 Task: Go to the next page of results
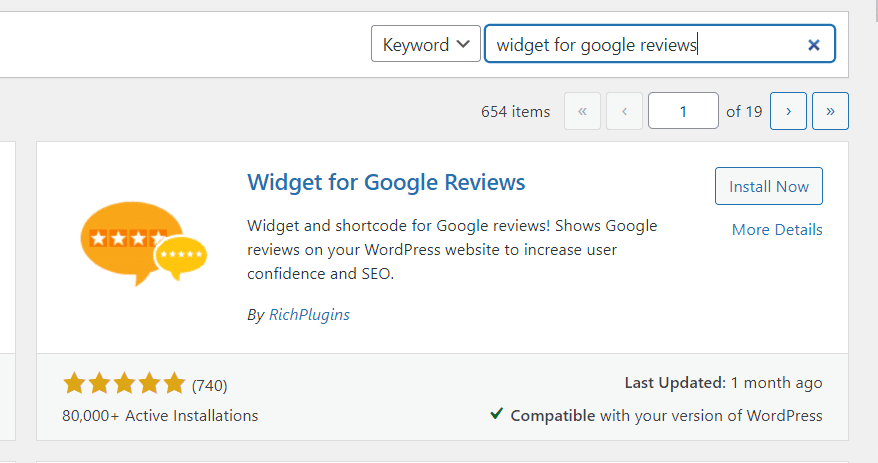click(x=789, y=111)
